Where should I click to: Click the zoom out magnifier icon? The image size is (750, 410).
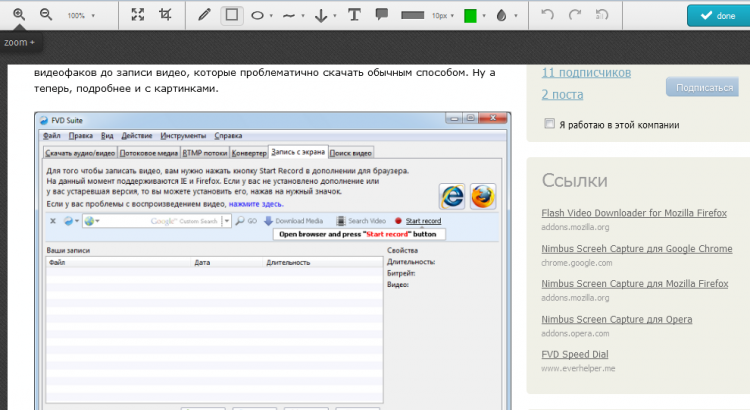[x=46, y=15]
